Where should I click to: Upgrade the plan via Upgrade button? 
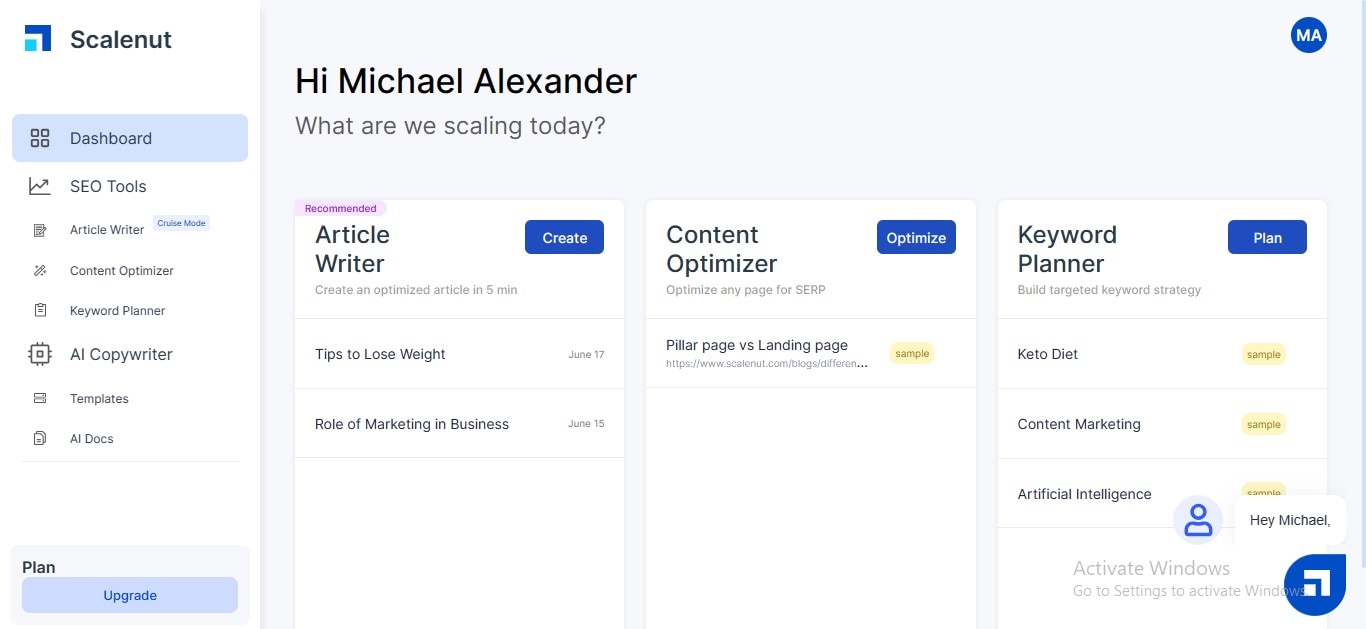(x=130, y=595)
